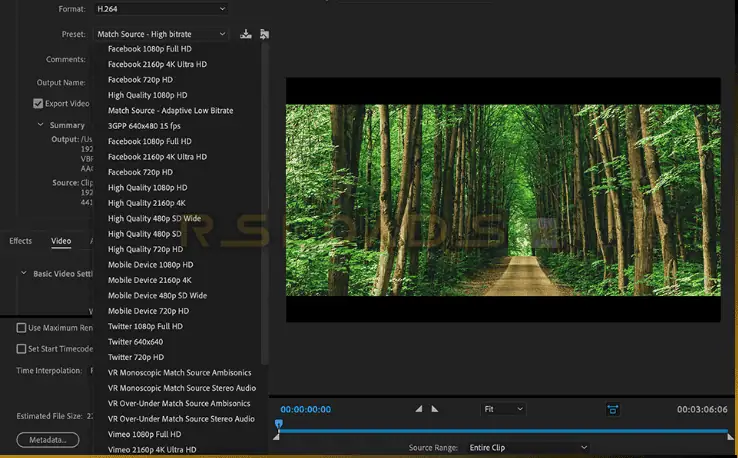The width and height of the screenshot is (738, 458).
Task: Click the Set In Point triangle icon
Action: tap(418, 409)
